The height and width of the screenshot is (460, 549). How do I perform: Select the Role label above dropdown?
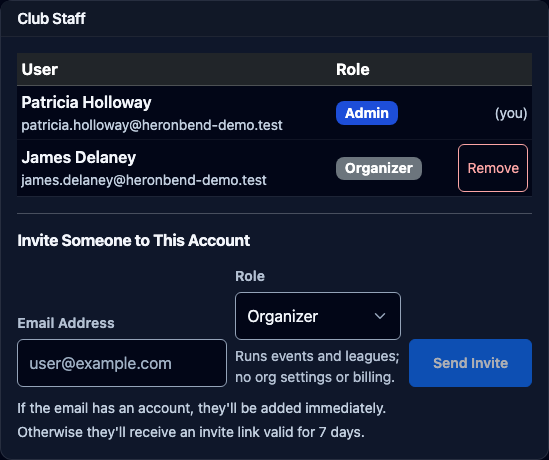coord(250,276)
